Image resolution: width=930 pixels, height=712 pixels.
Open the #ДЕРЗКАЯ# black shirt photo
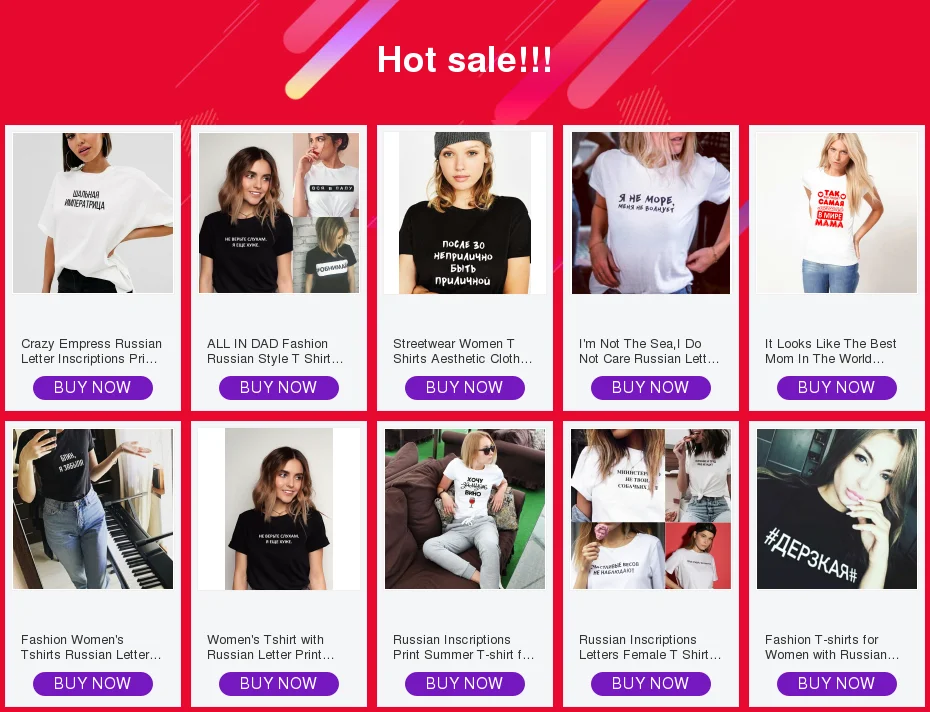coord(836,508)
